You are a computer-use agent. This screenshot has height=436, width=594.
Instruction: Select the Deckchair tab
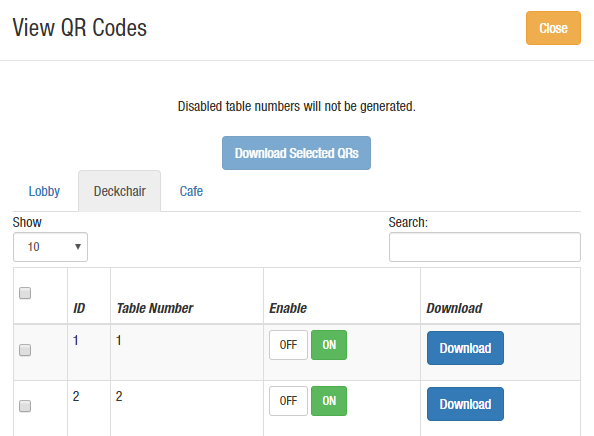(x=120, y=191)
